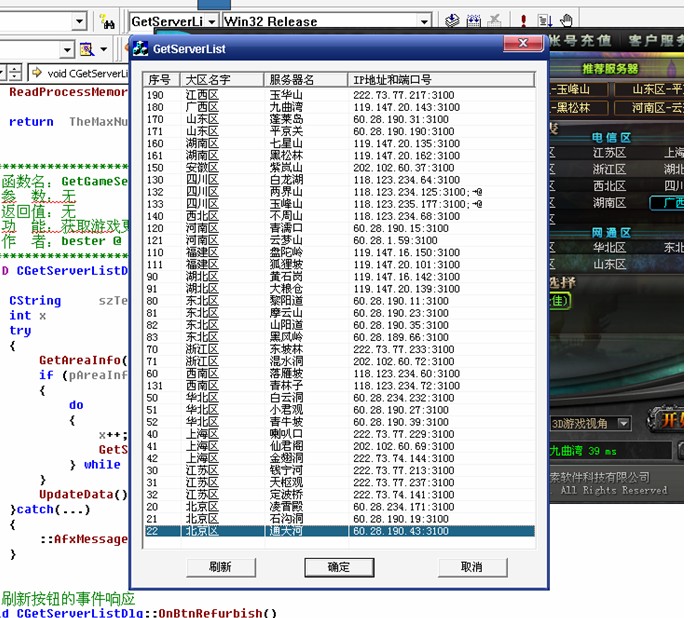
Task: Choose 华北区 in the launcher's 网通区 list
Action: [x=609, y=248]
